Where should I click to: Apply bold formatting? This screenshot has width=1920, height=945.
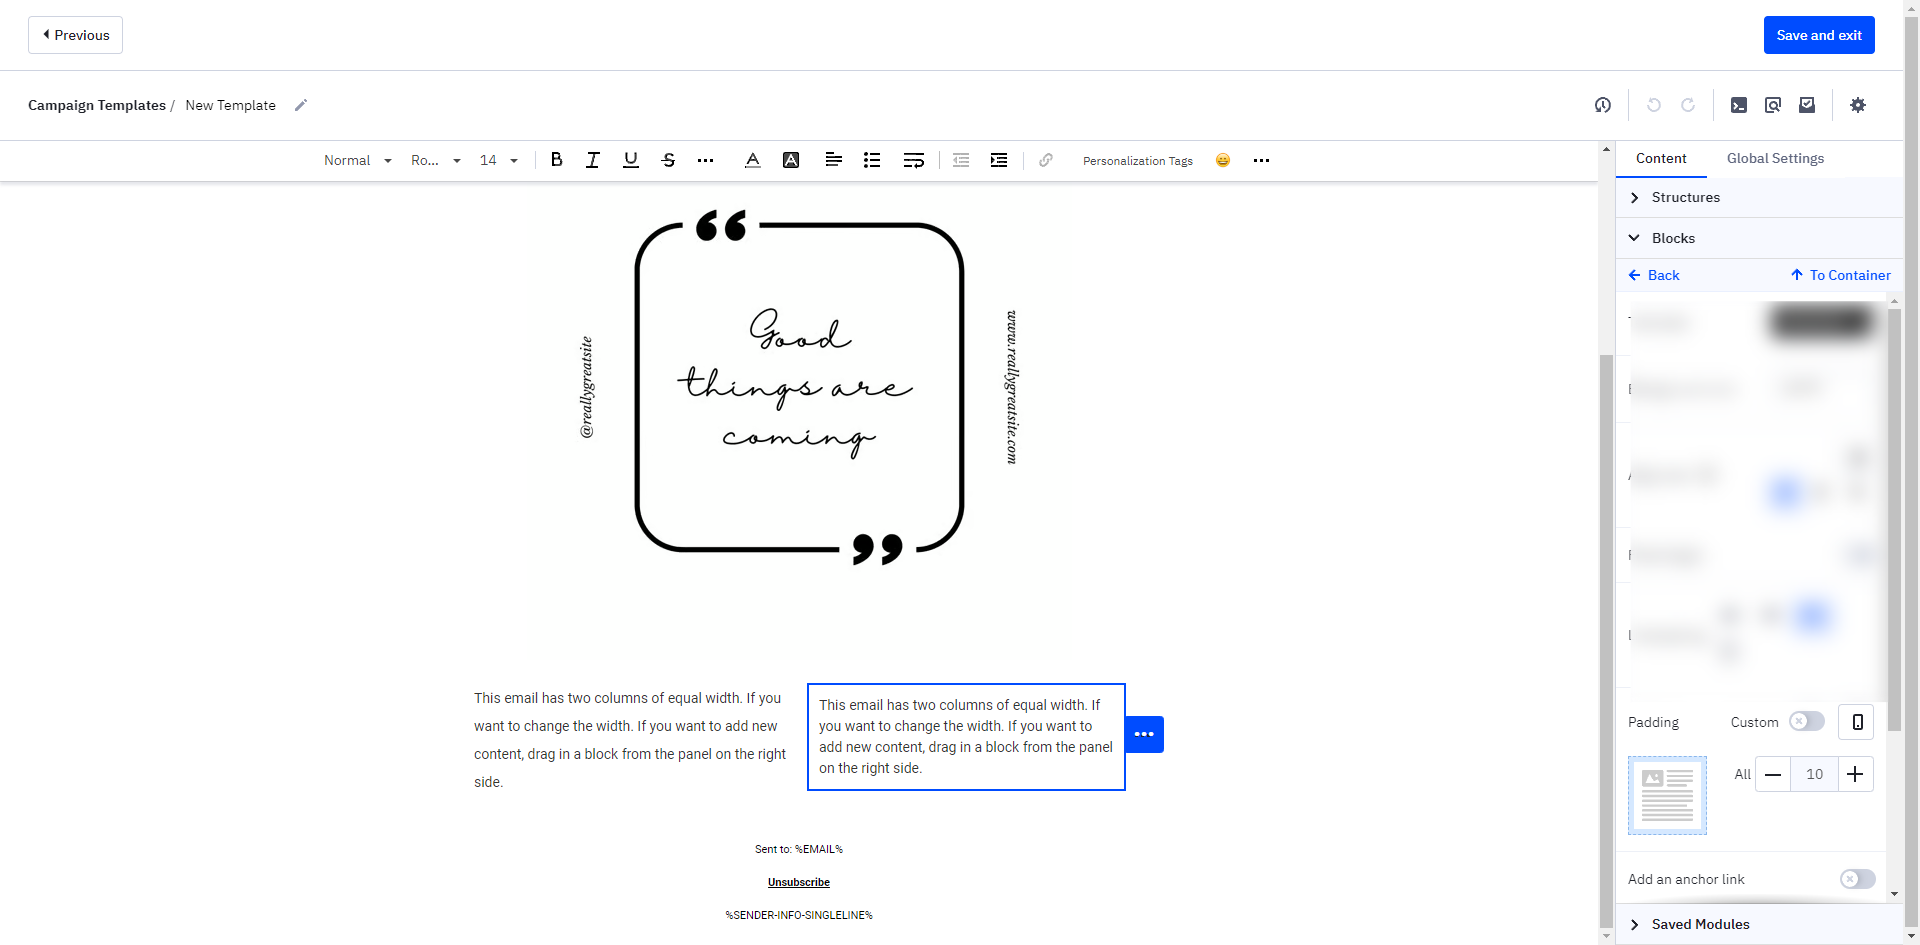point(557,160)
